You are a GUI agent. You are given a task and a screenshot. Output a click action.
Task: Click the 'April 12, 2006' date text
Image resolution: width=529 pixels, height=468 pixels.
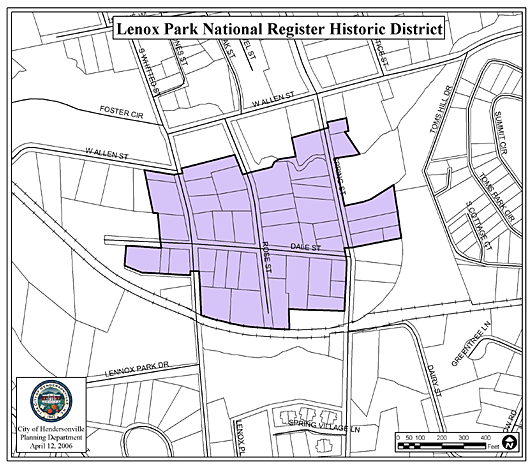[x=51, y=446]
